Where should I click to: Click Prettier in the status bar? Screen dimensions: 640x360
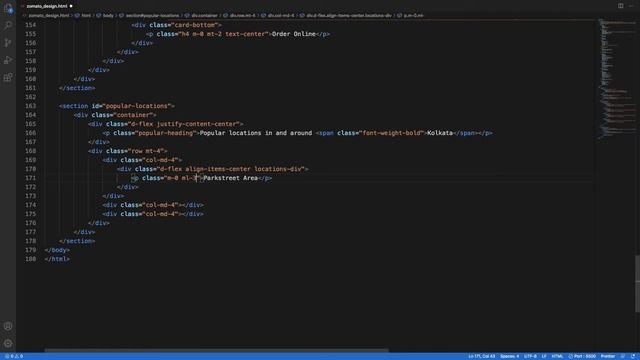click(607, 356)
